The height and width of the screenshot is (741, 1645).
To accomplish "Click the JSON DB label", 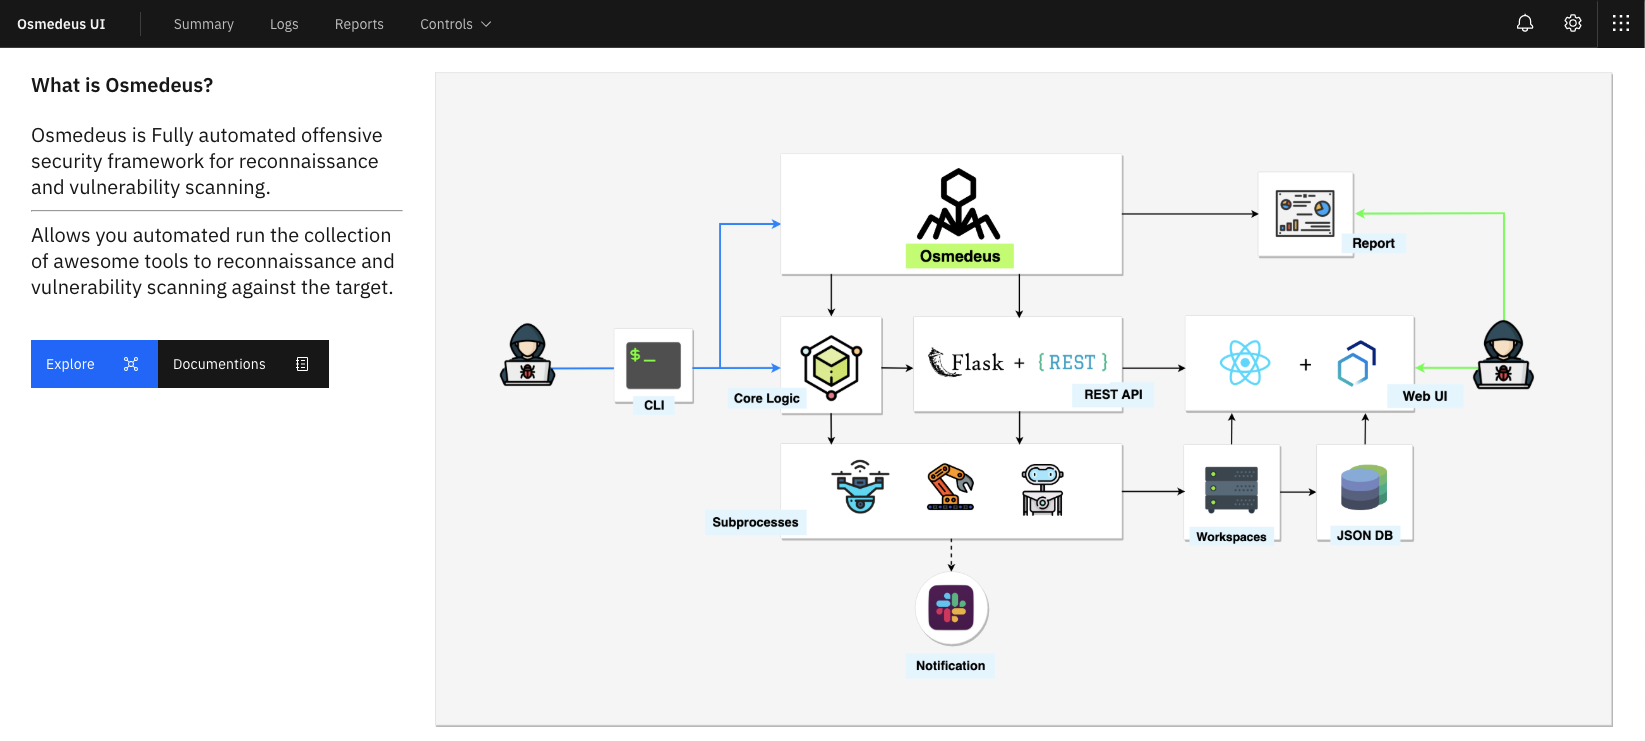I will 1365,535.
